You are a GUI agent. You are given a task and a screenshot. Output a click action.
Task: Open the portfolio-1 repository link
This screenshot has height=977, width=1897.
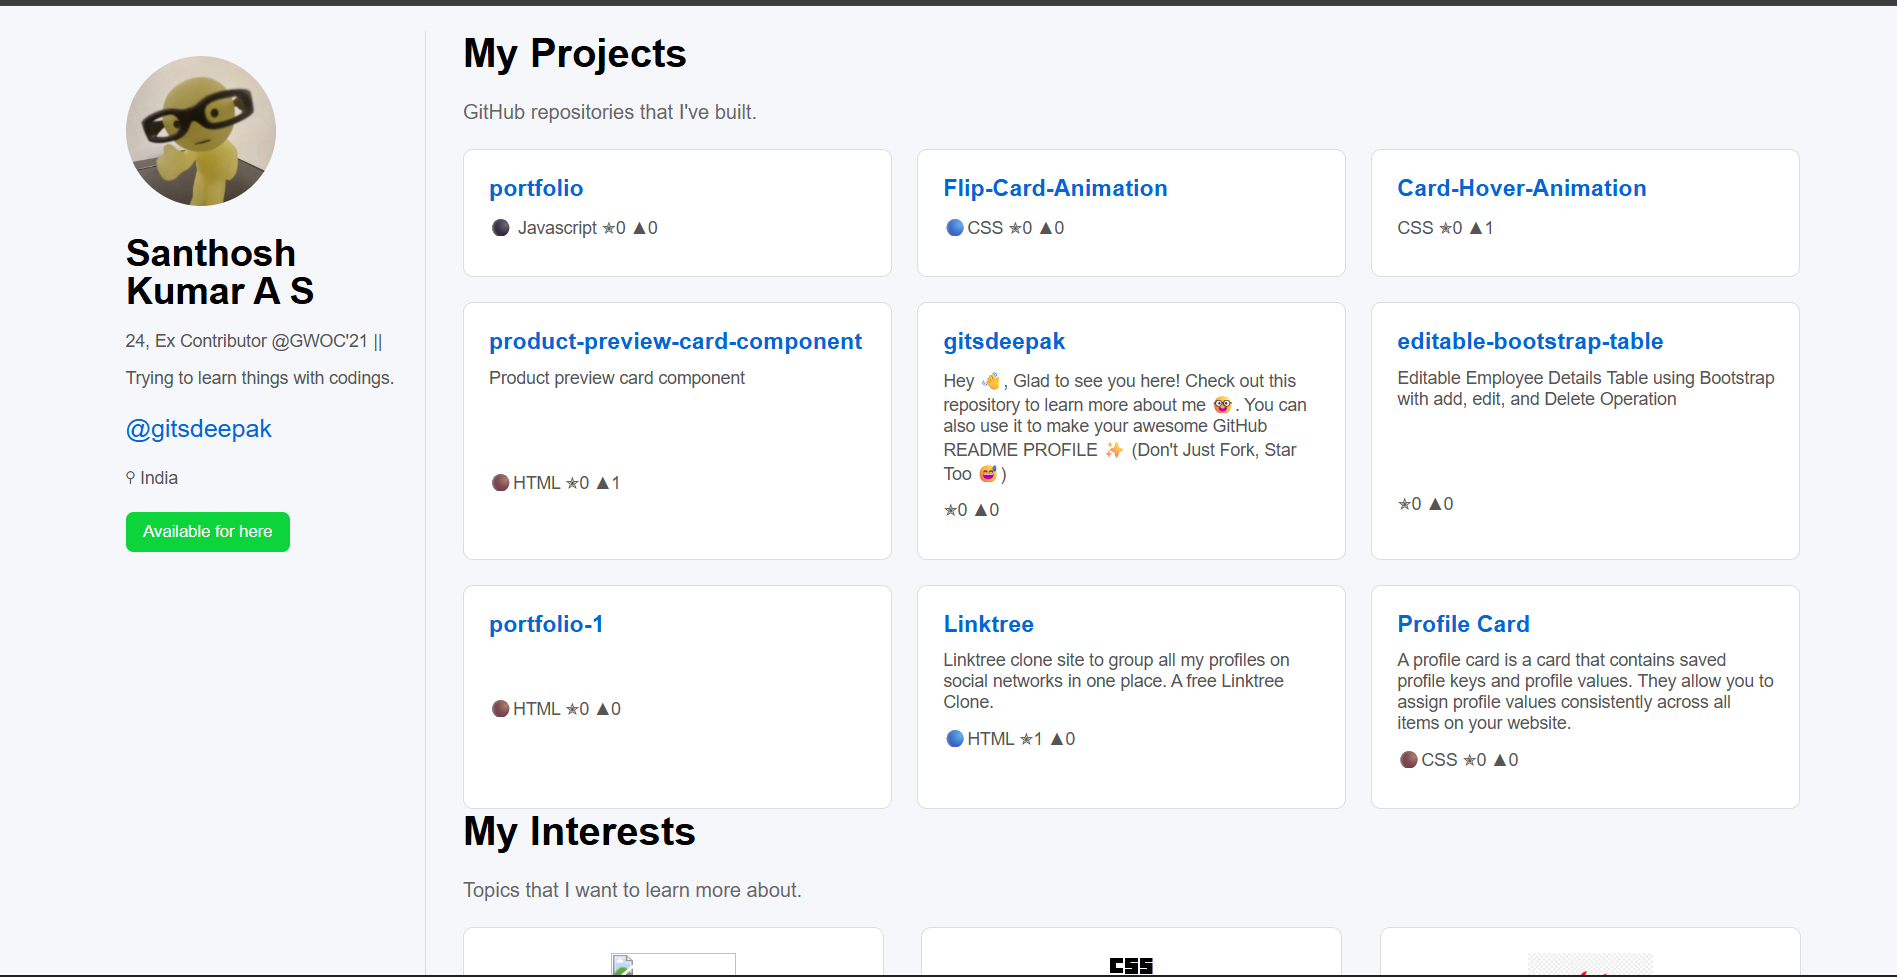point(546,624)
